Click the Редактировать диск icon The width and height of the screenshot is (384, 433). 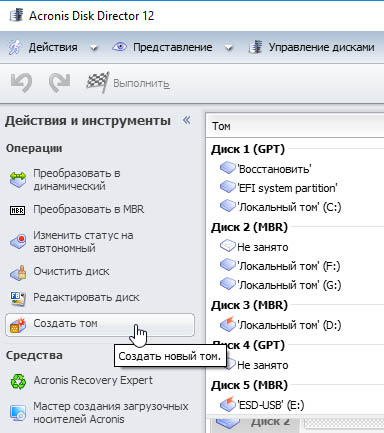point(18,298)
